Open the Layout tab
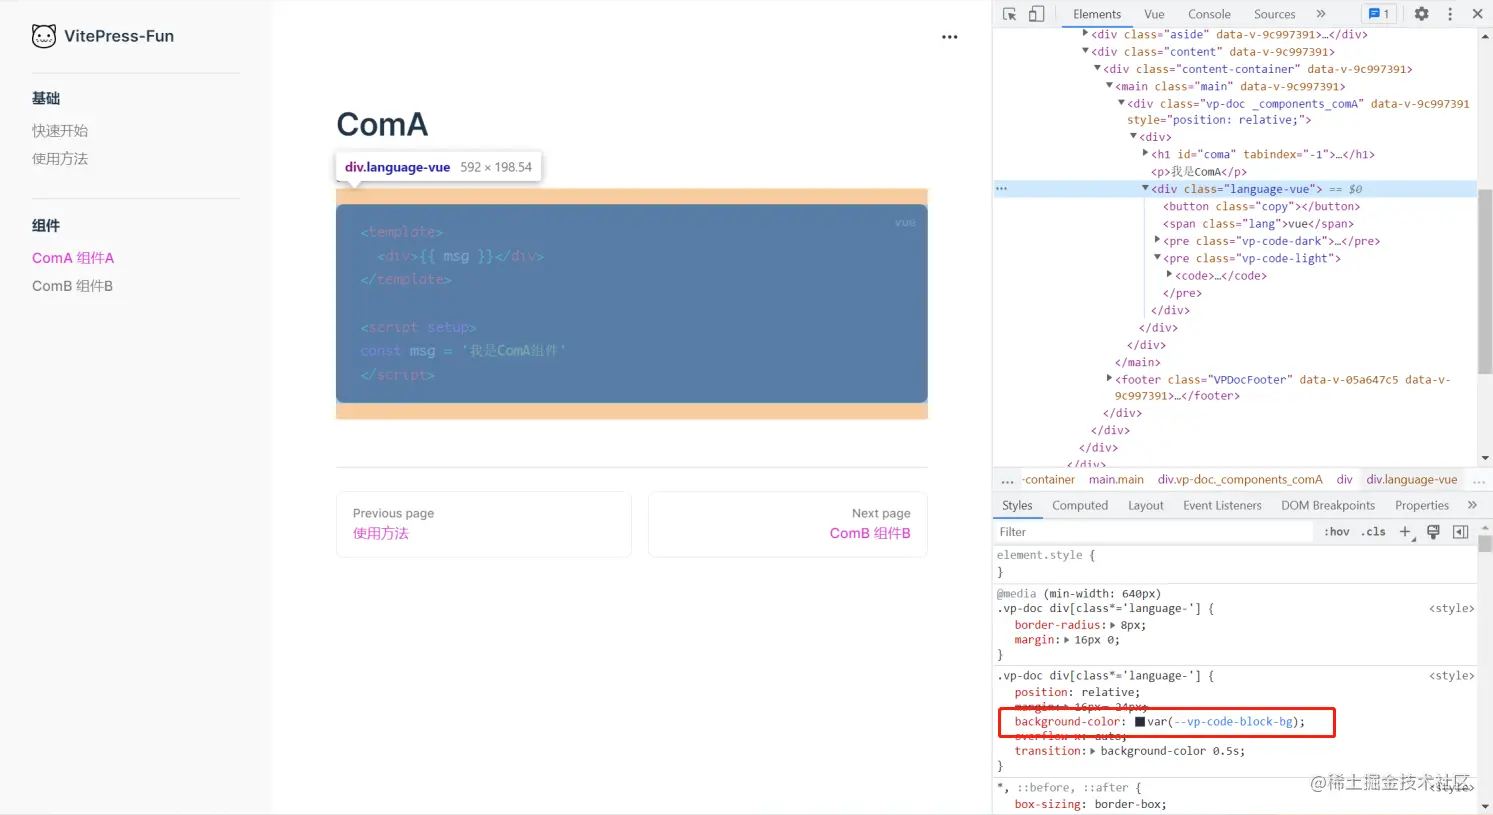The width and height of the screenshot is (1493, 815). pyautogui.click(x=1146, y=505)
